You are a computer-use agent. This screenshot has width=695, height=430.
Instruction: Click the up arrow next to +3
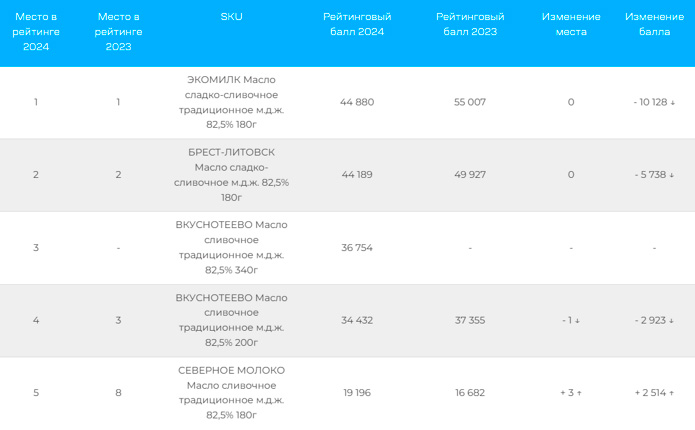579,393
